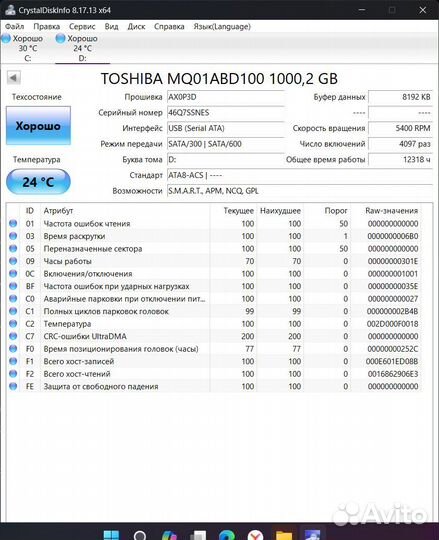Open the Вид menu
Image resolution: width=439 pixels, height=540 pixels.
point(111,27)
